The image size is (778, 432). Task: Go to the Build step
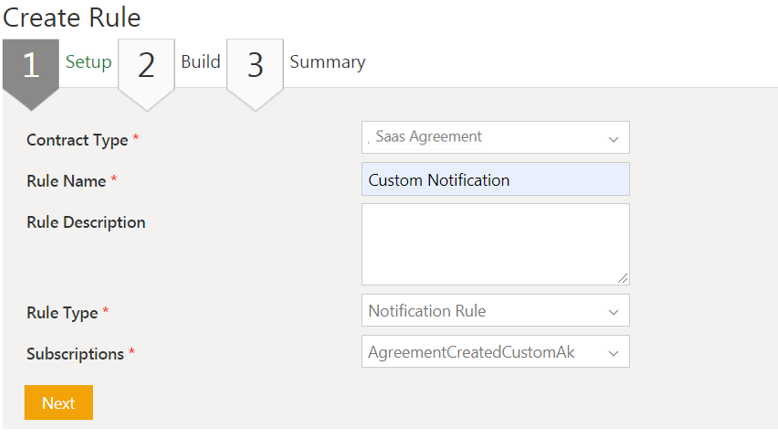(200, 62)
